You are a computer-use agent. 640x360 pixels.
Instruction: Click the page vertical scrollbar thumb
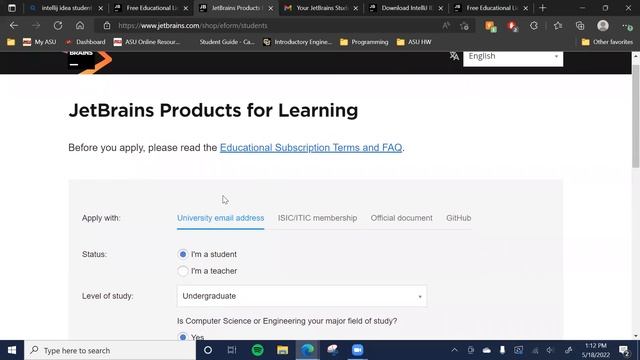636,116
